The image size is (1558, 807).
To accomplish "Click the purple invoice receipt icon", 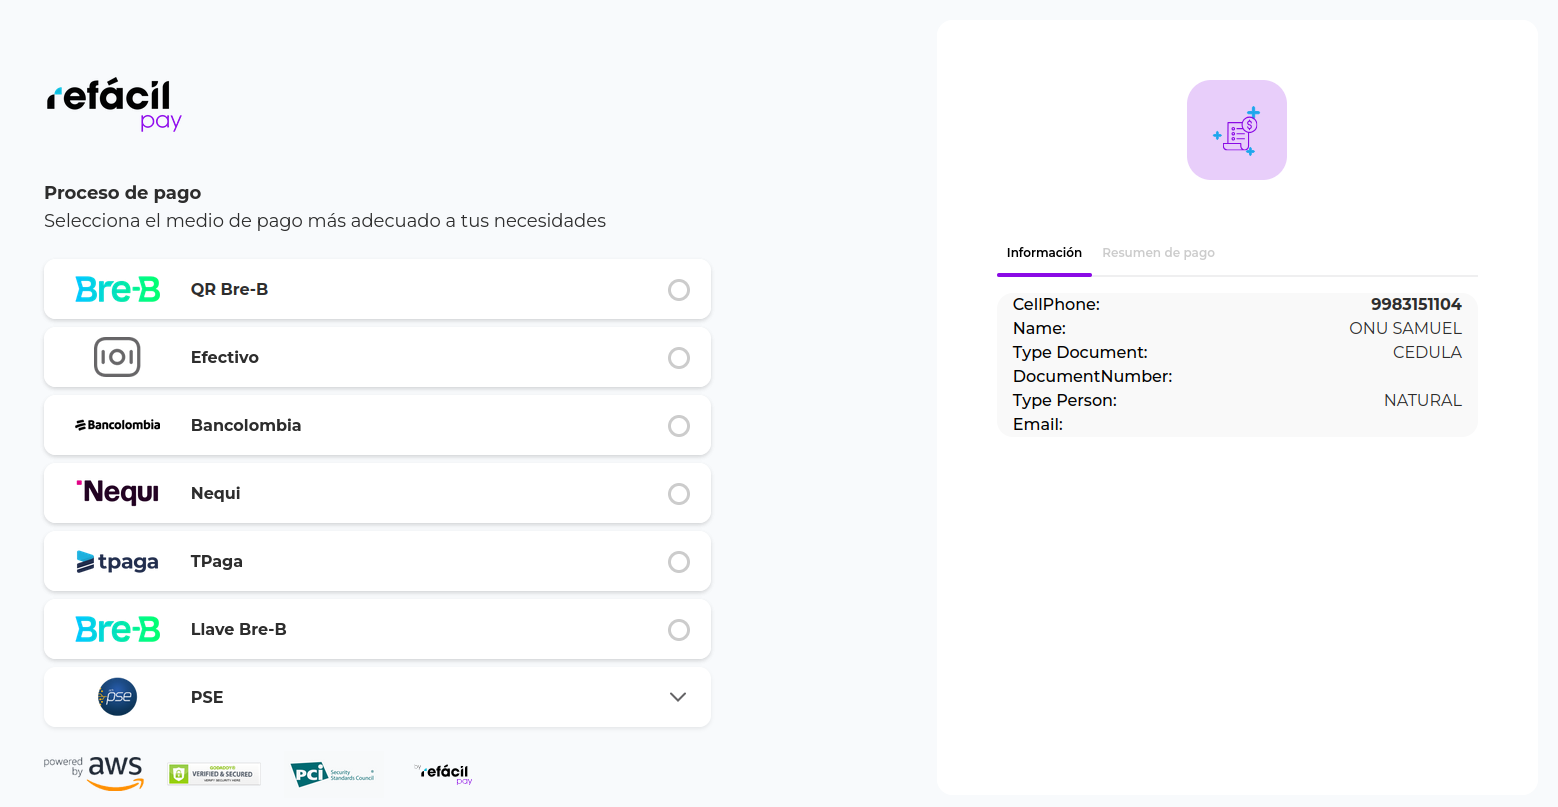I will pos(1236,130).
